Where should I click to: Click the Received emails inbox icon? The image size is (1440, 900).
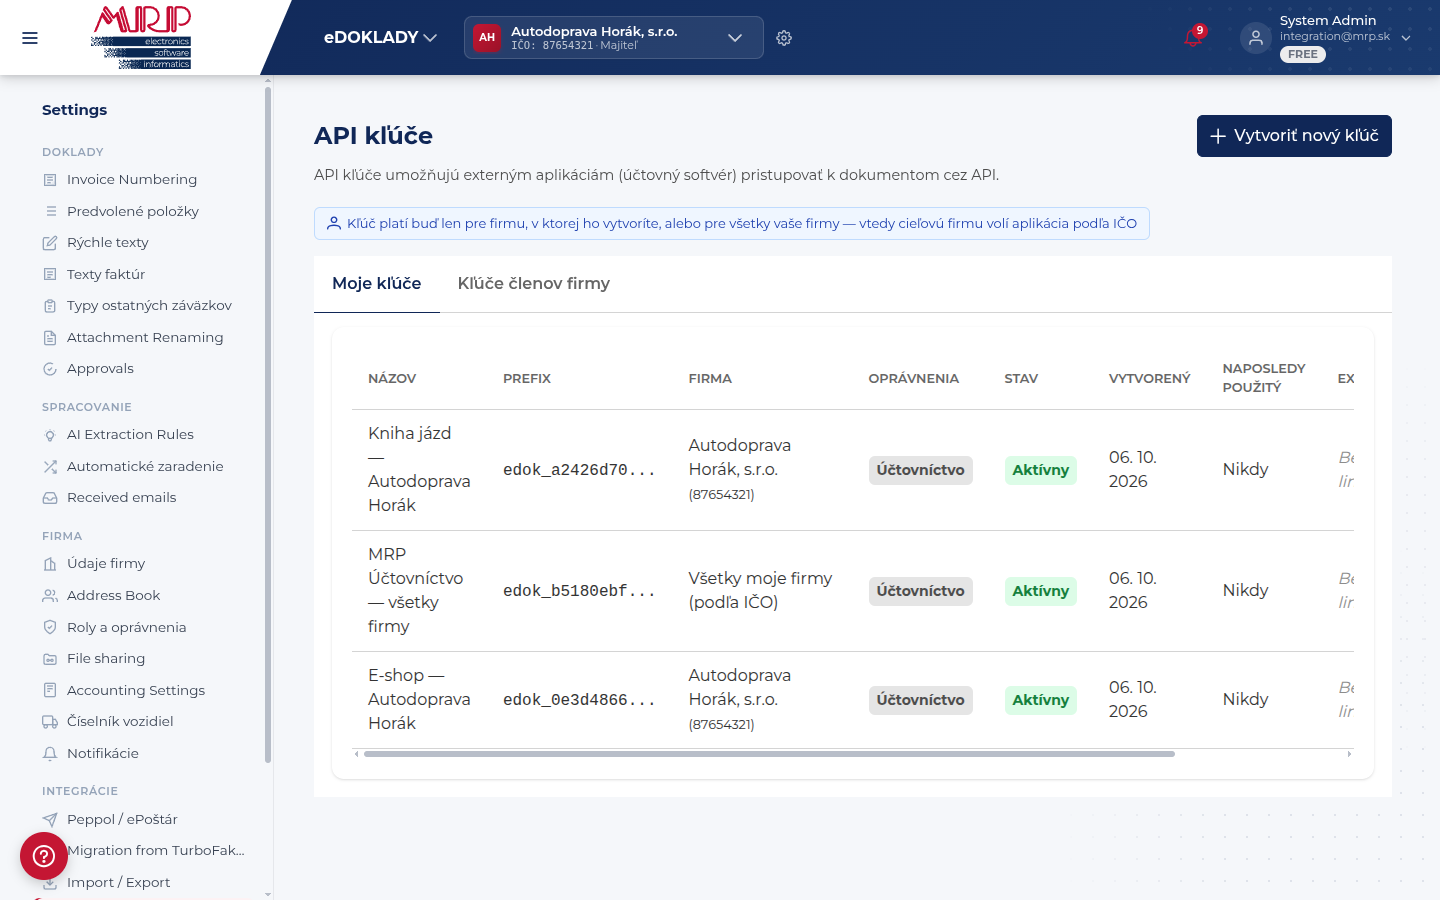click(x=50, y=498)
